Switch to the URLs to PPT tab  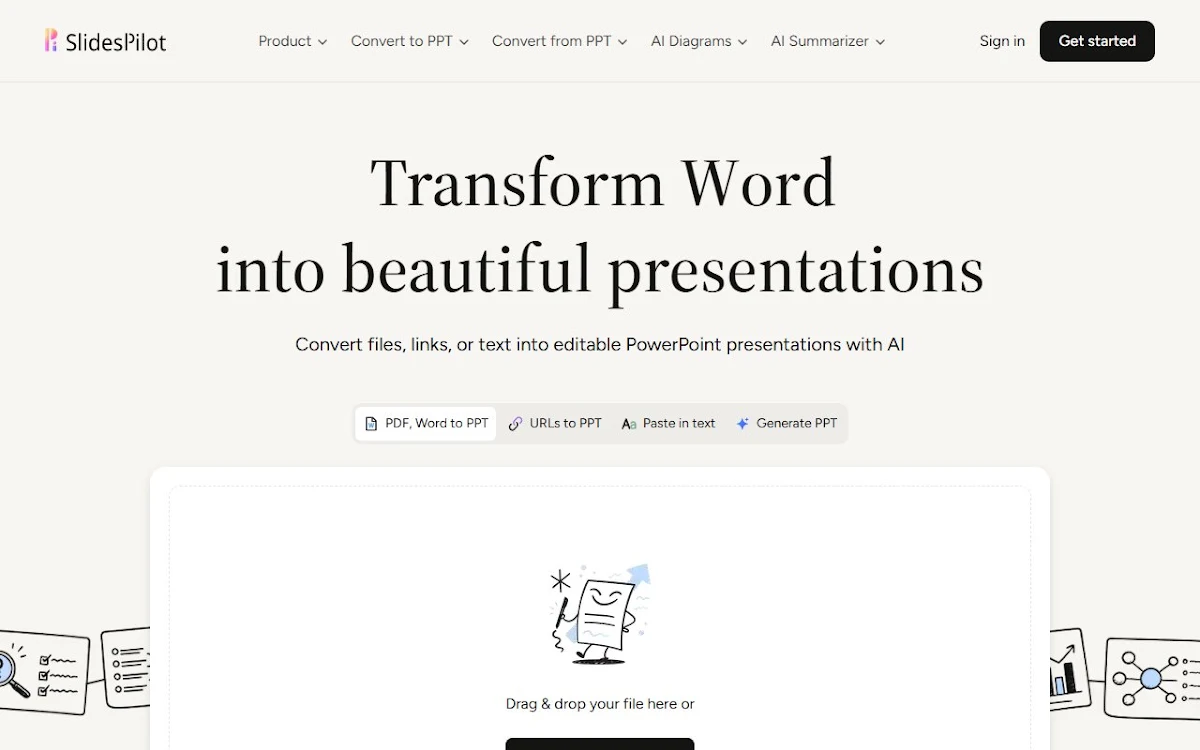(555, 423)
